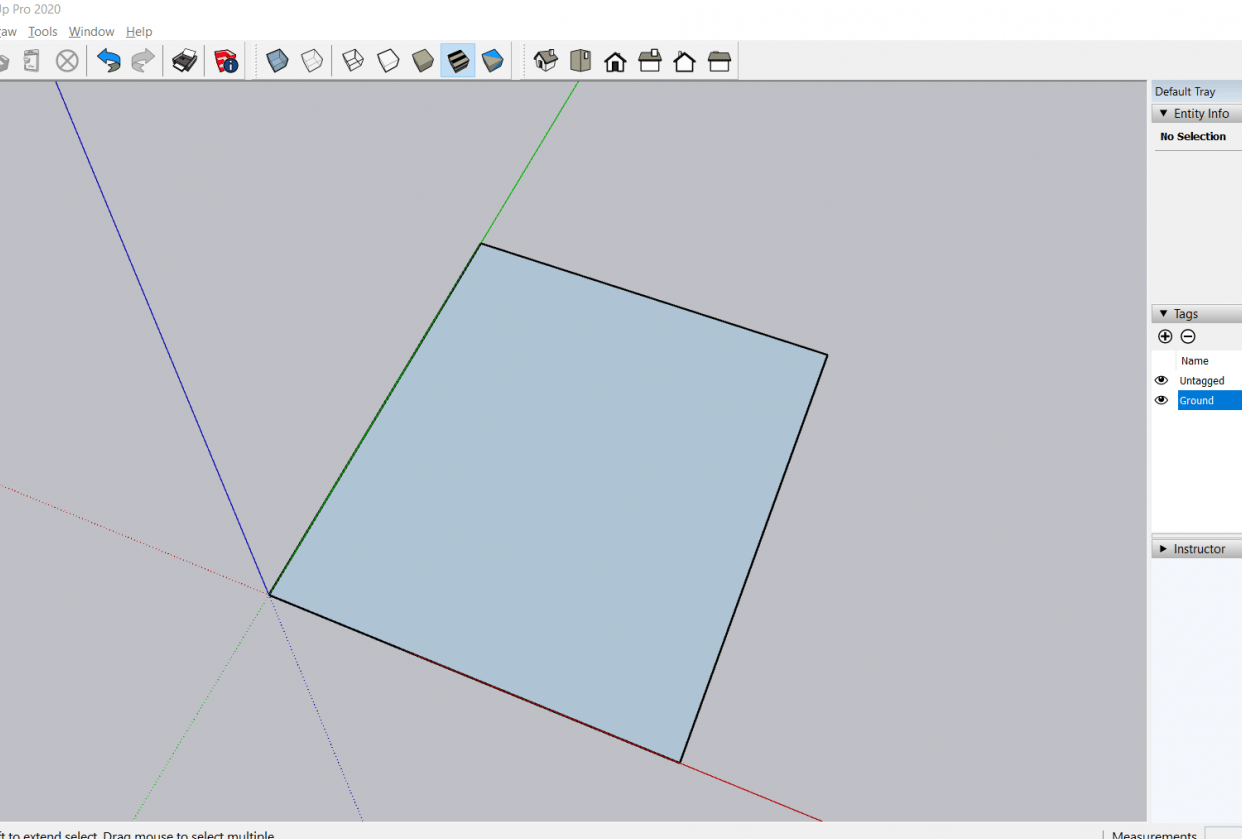Toggle X-Ray mode
The image size is (1242, 839).
277,61
